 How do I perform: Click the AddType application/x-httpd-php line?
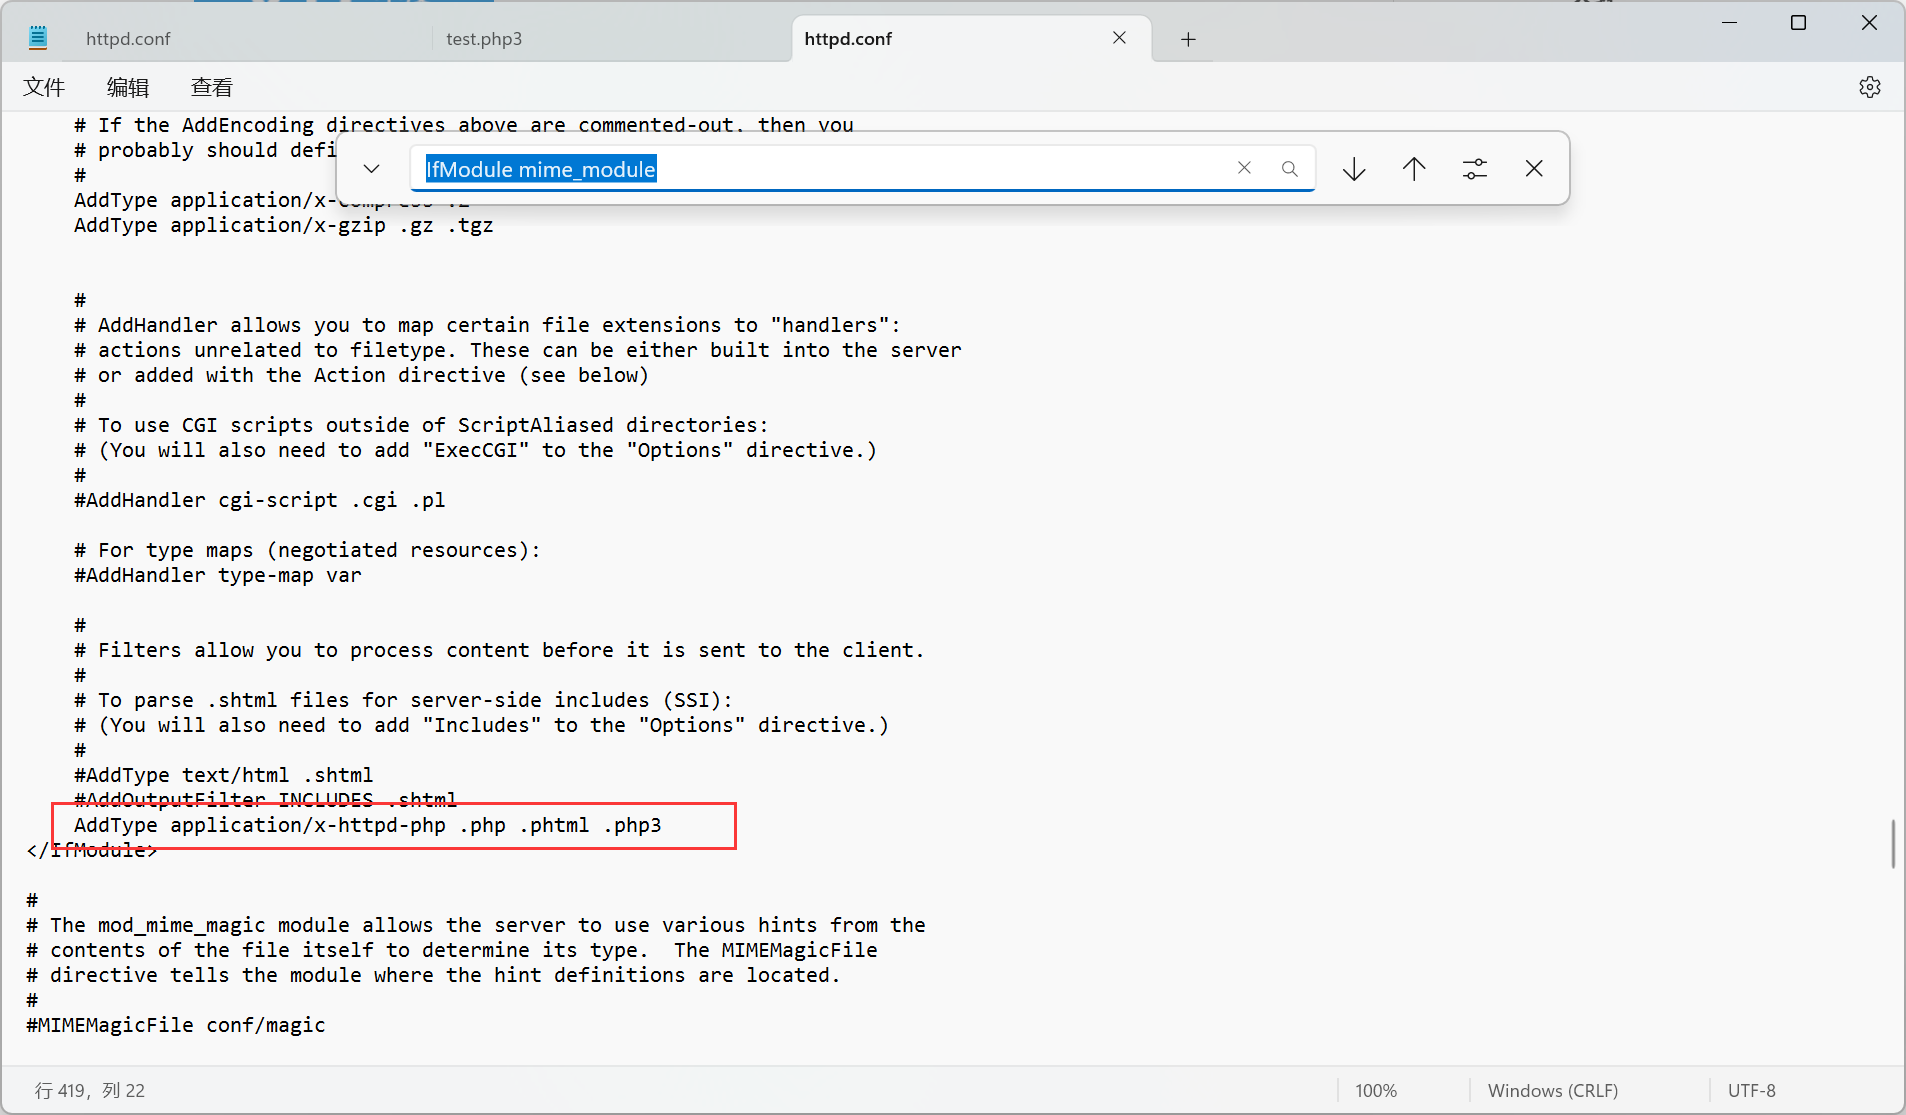click(368, 825)
